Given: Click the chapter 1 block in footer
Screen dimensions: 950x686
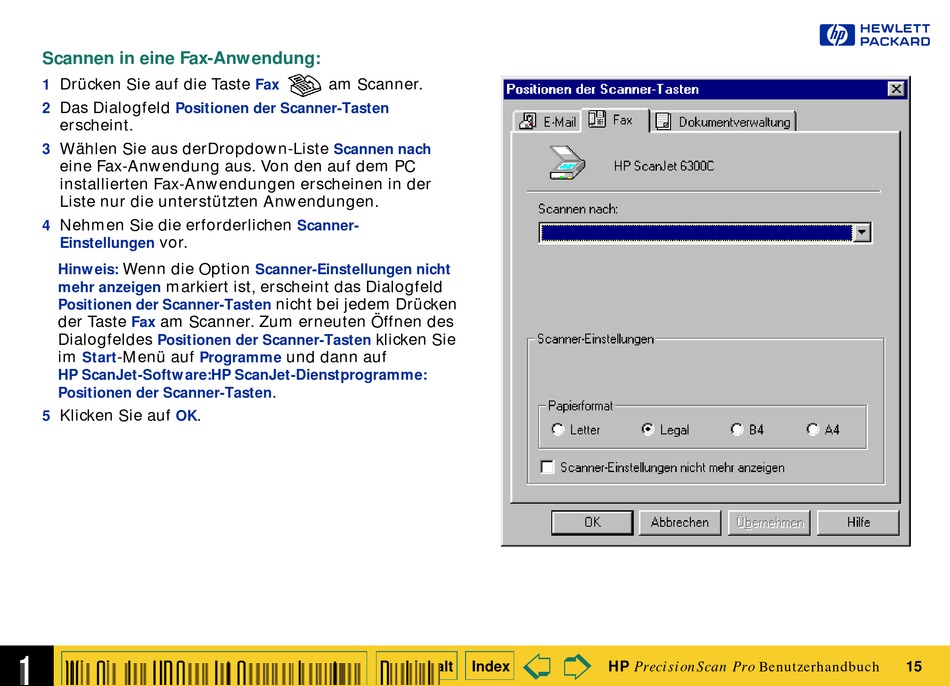Looking at the screenshot, I should pyautogui.click(x=27, y=666).
